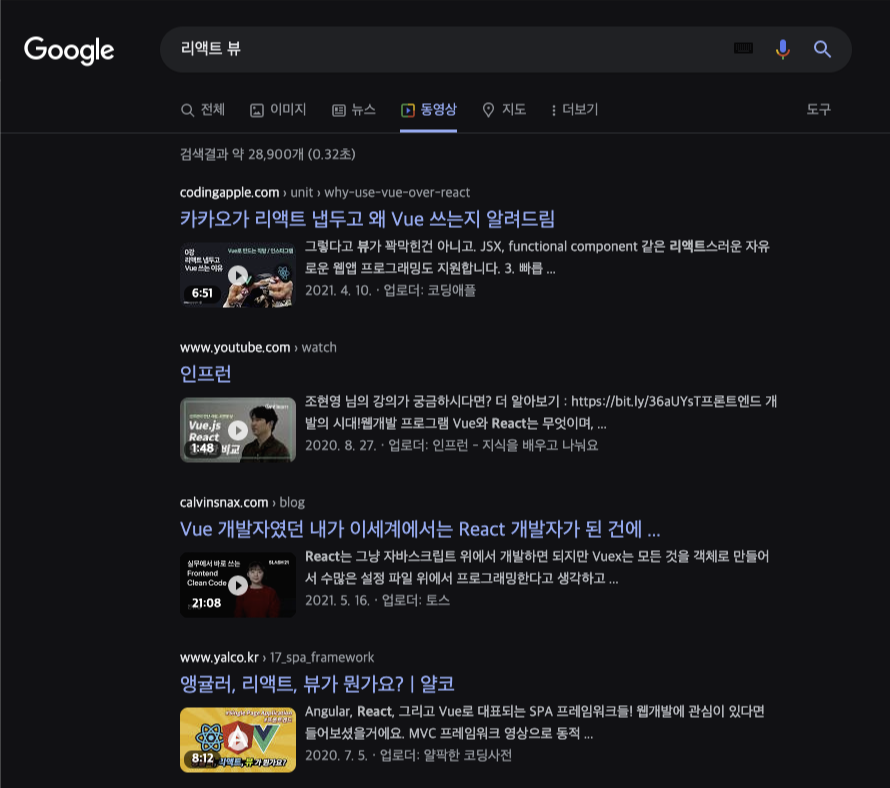
Task: Play the 21:08 Frontend Clean Code thumbnail
Action: click(238, 585)
